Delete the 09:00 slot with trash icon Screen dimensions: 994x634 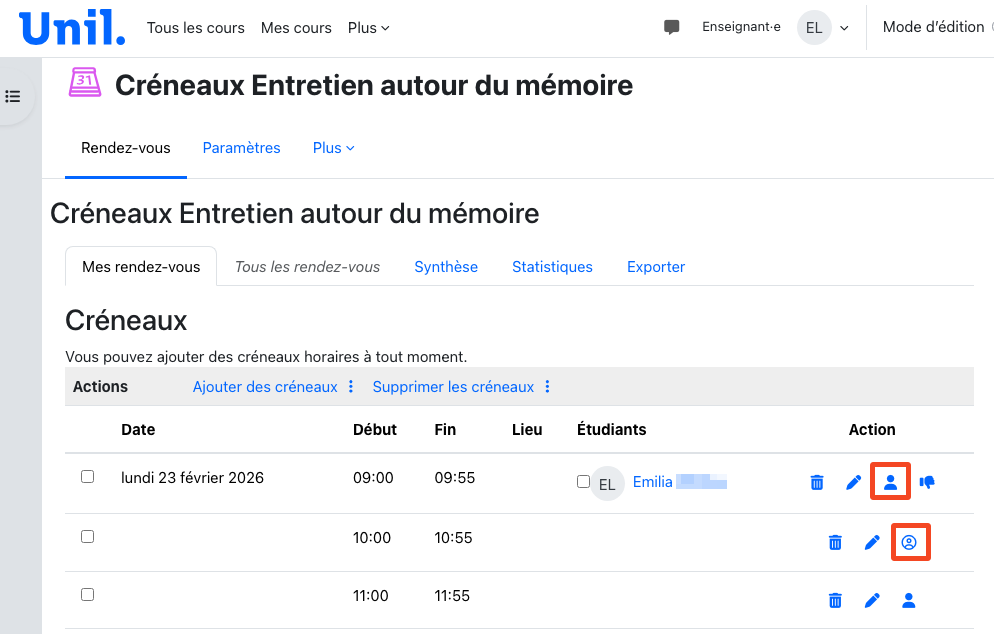[817, 483]
